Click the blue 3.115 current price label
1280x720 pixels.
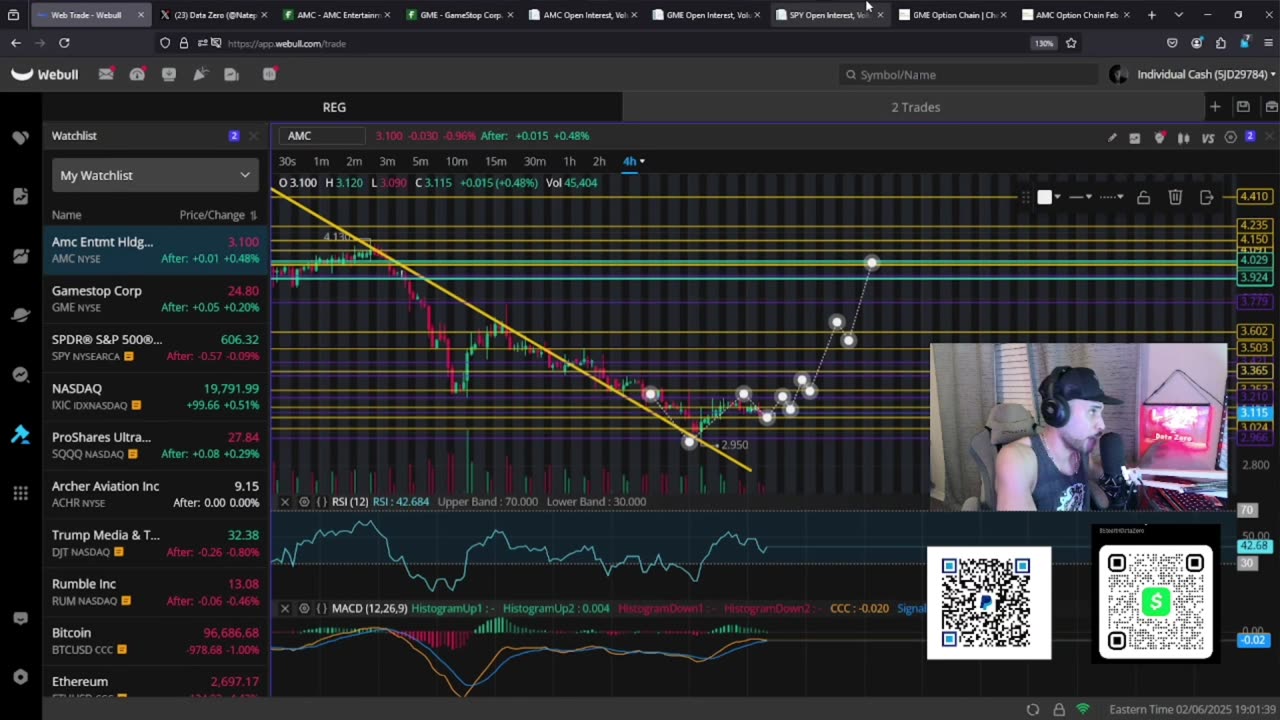coord(1254,413)
